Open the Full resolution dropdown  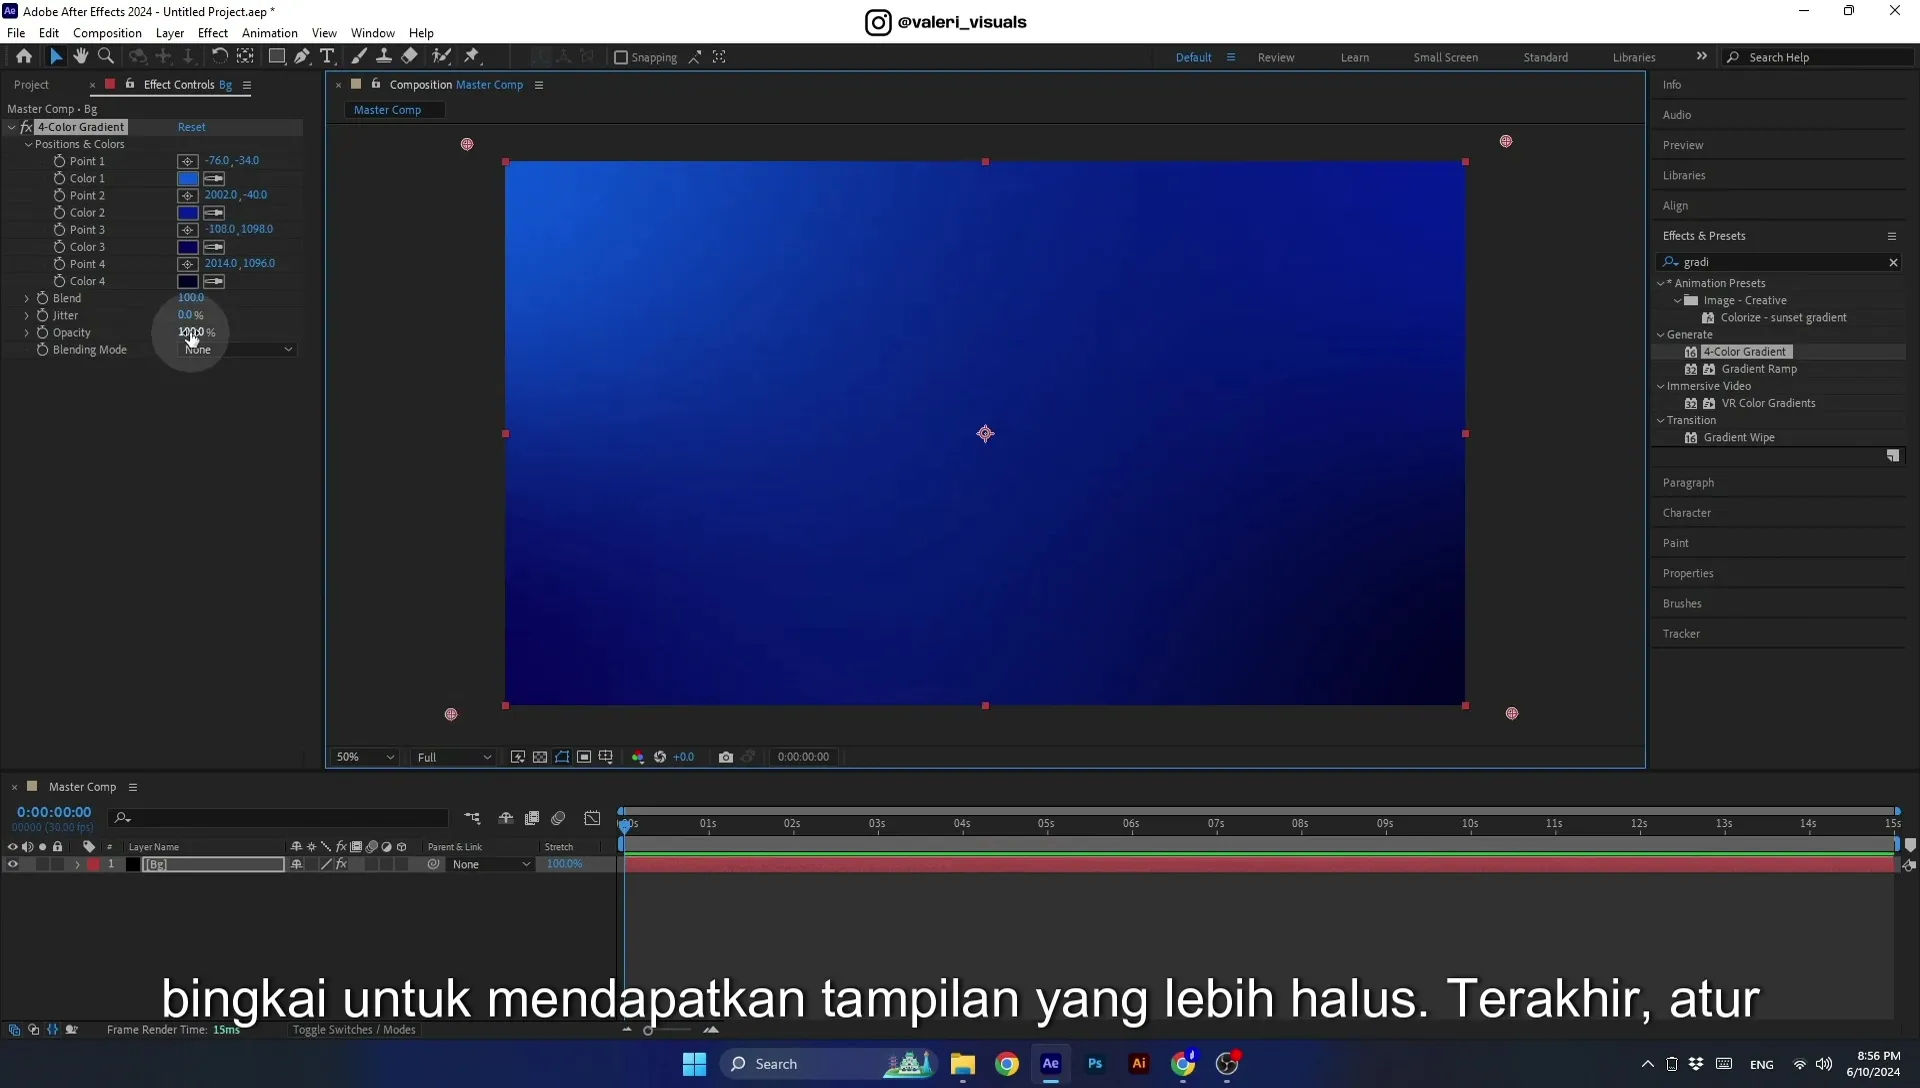click(454, 757)
